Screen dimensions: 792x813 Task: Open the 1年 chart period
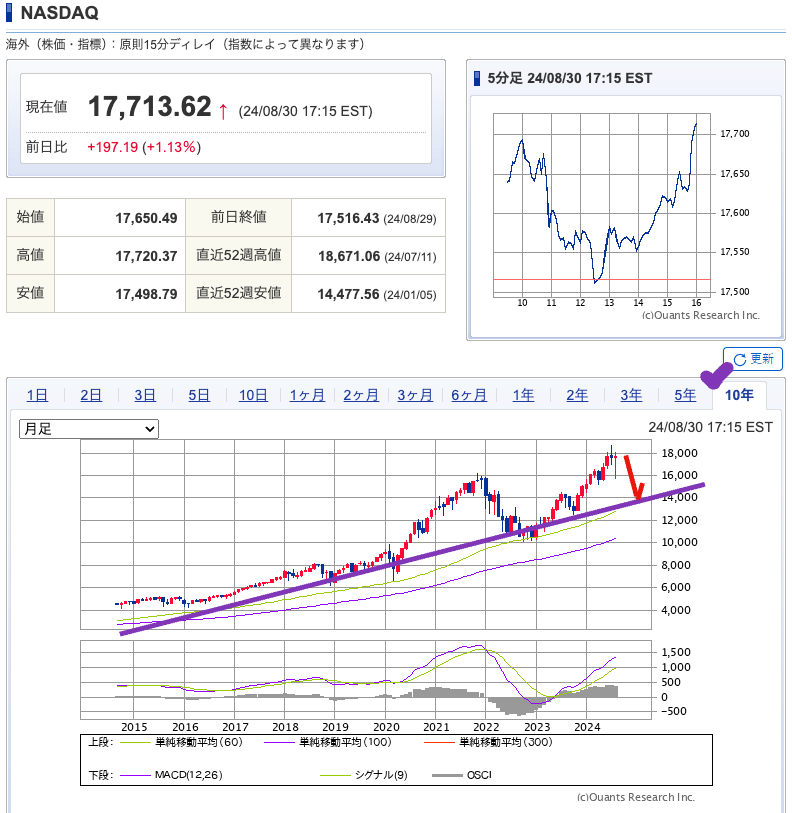click(523, 395)
